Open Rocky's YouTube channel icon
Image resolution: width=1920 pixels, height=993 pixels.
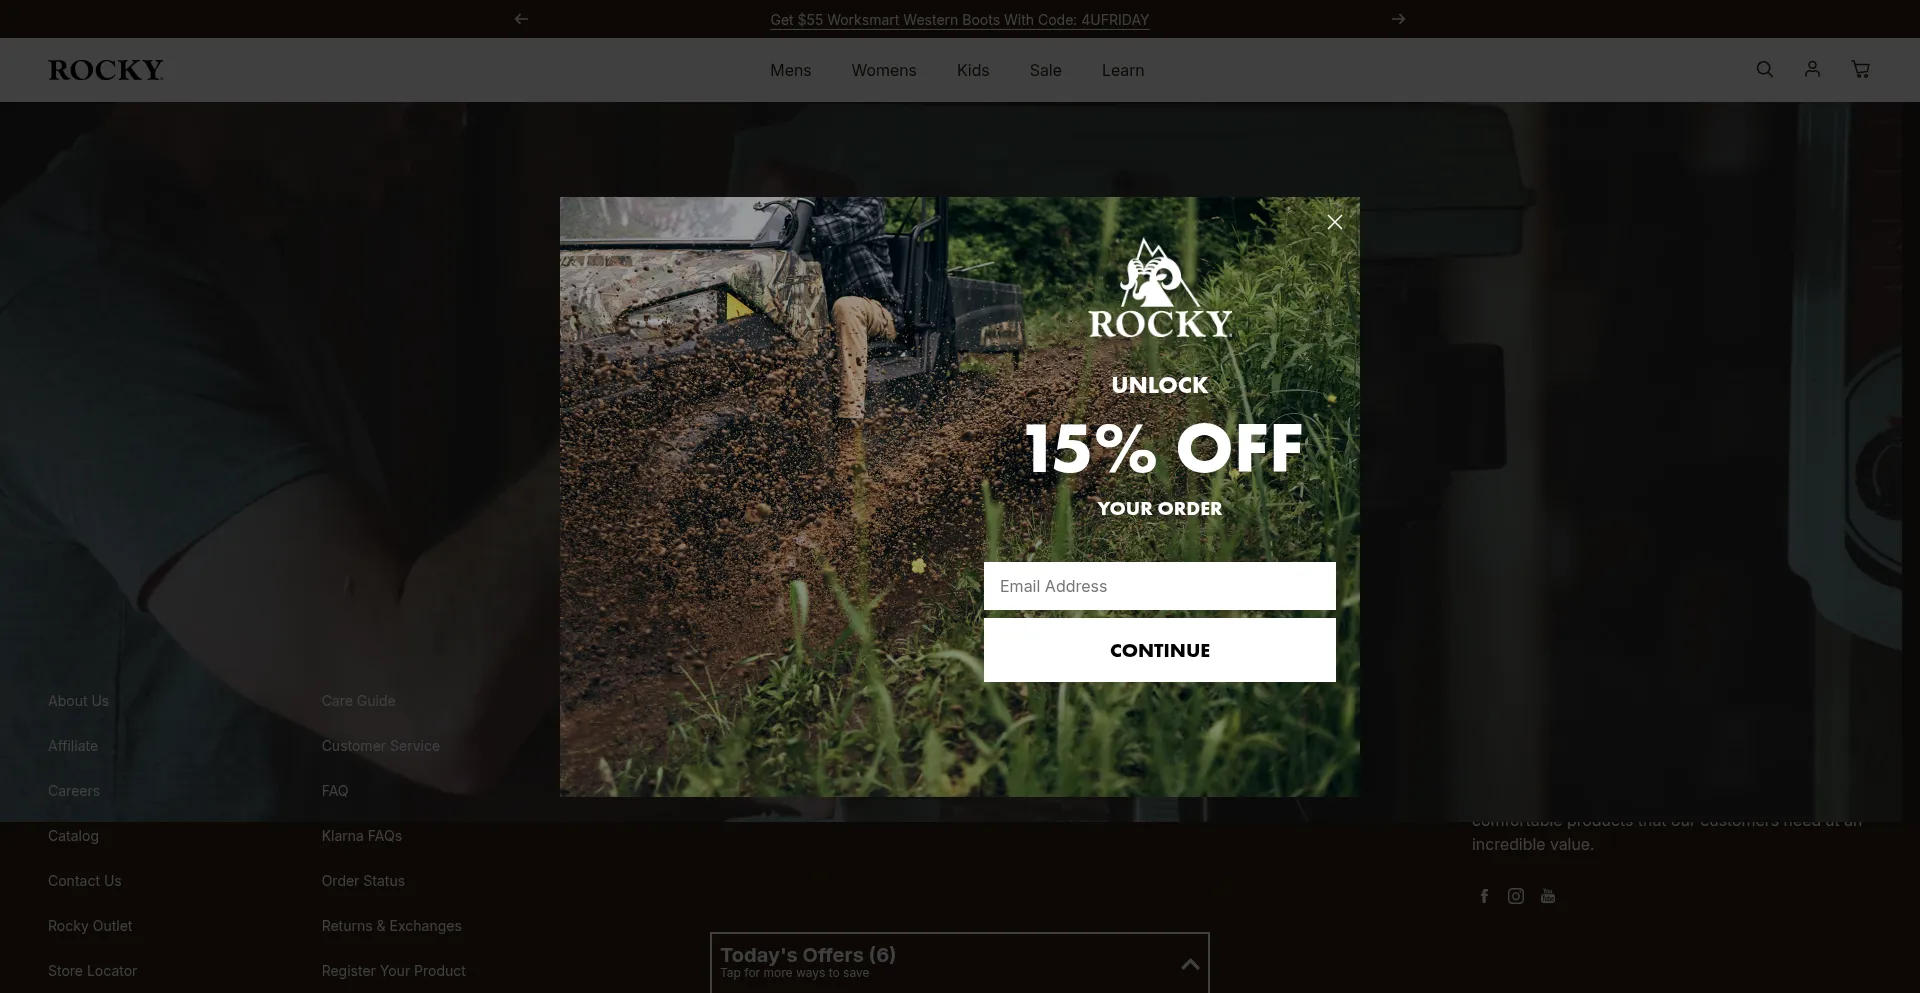click(1548, 896)
